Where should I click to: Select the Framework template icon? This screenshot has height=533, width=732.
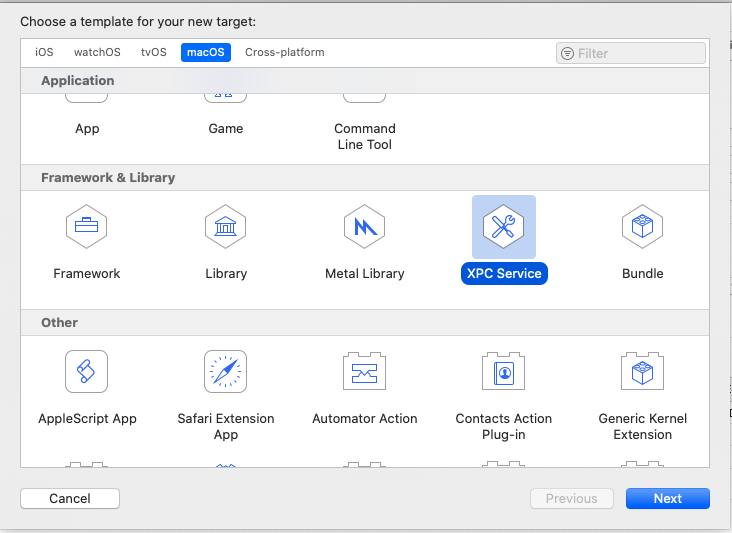[86, 226]
